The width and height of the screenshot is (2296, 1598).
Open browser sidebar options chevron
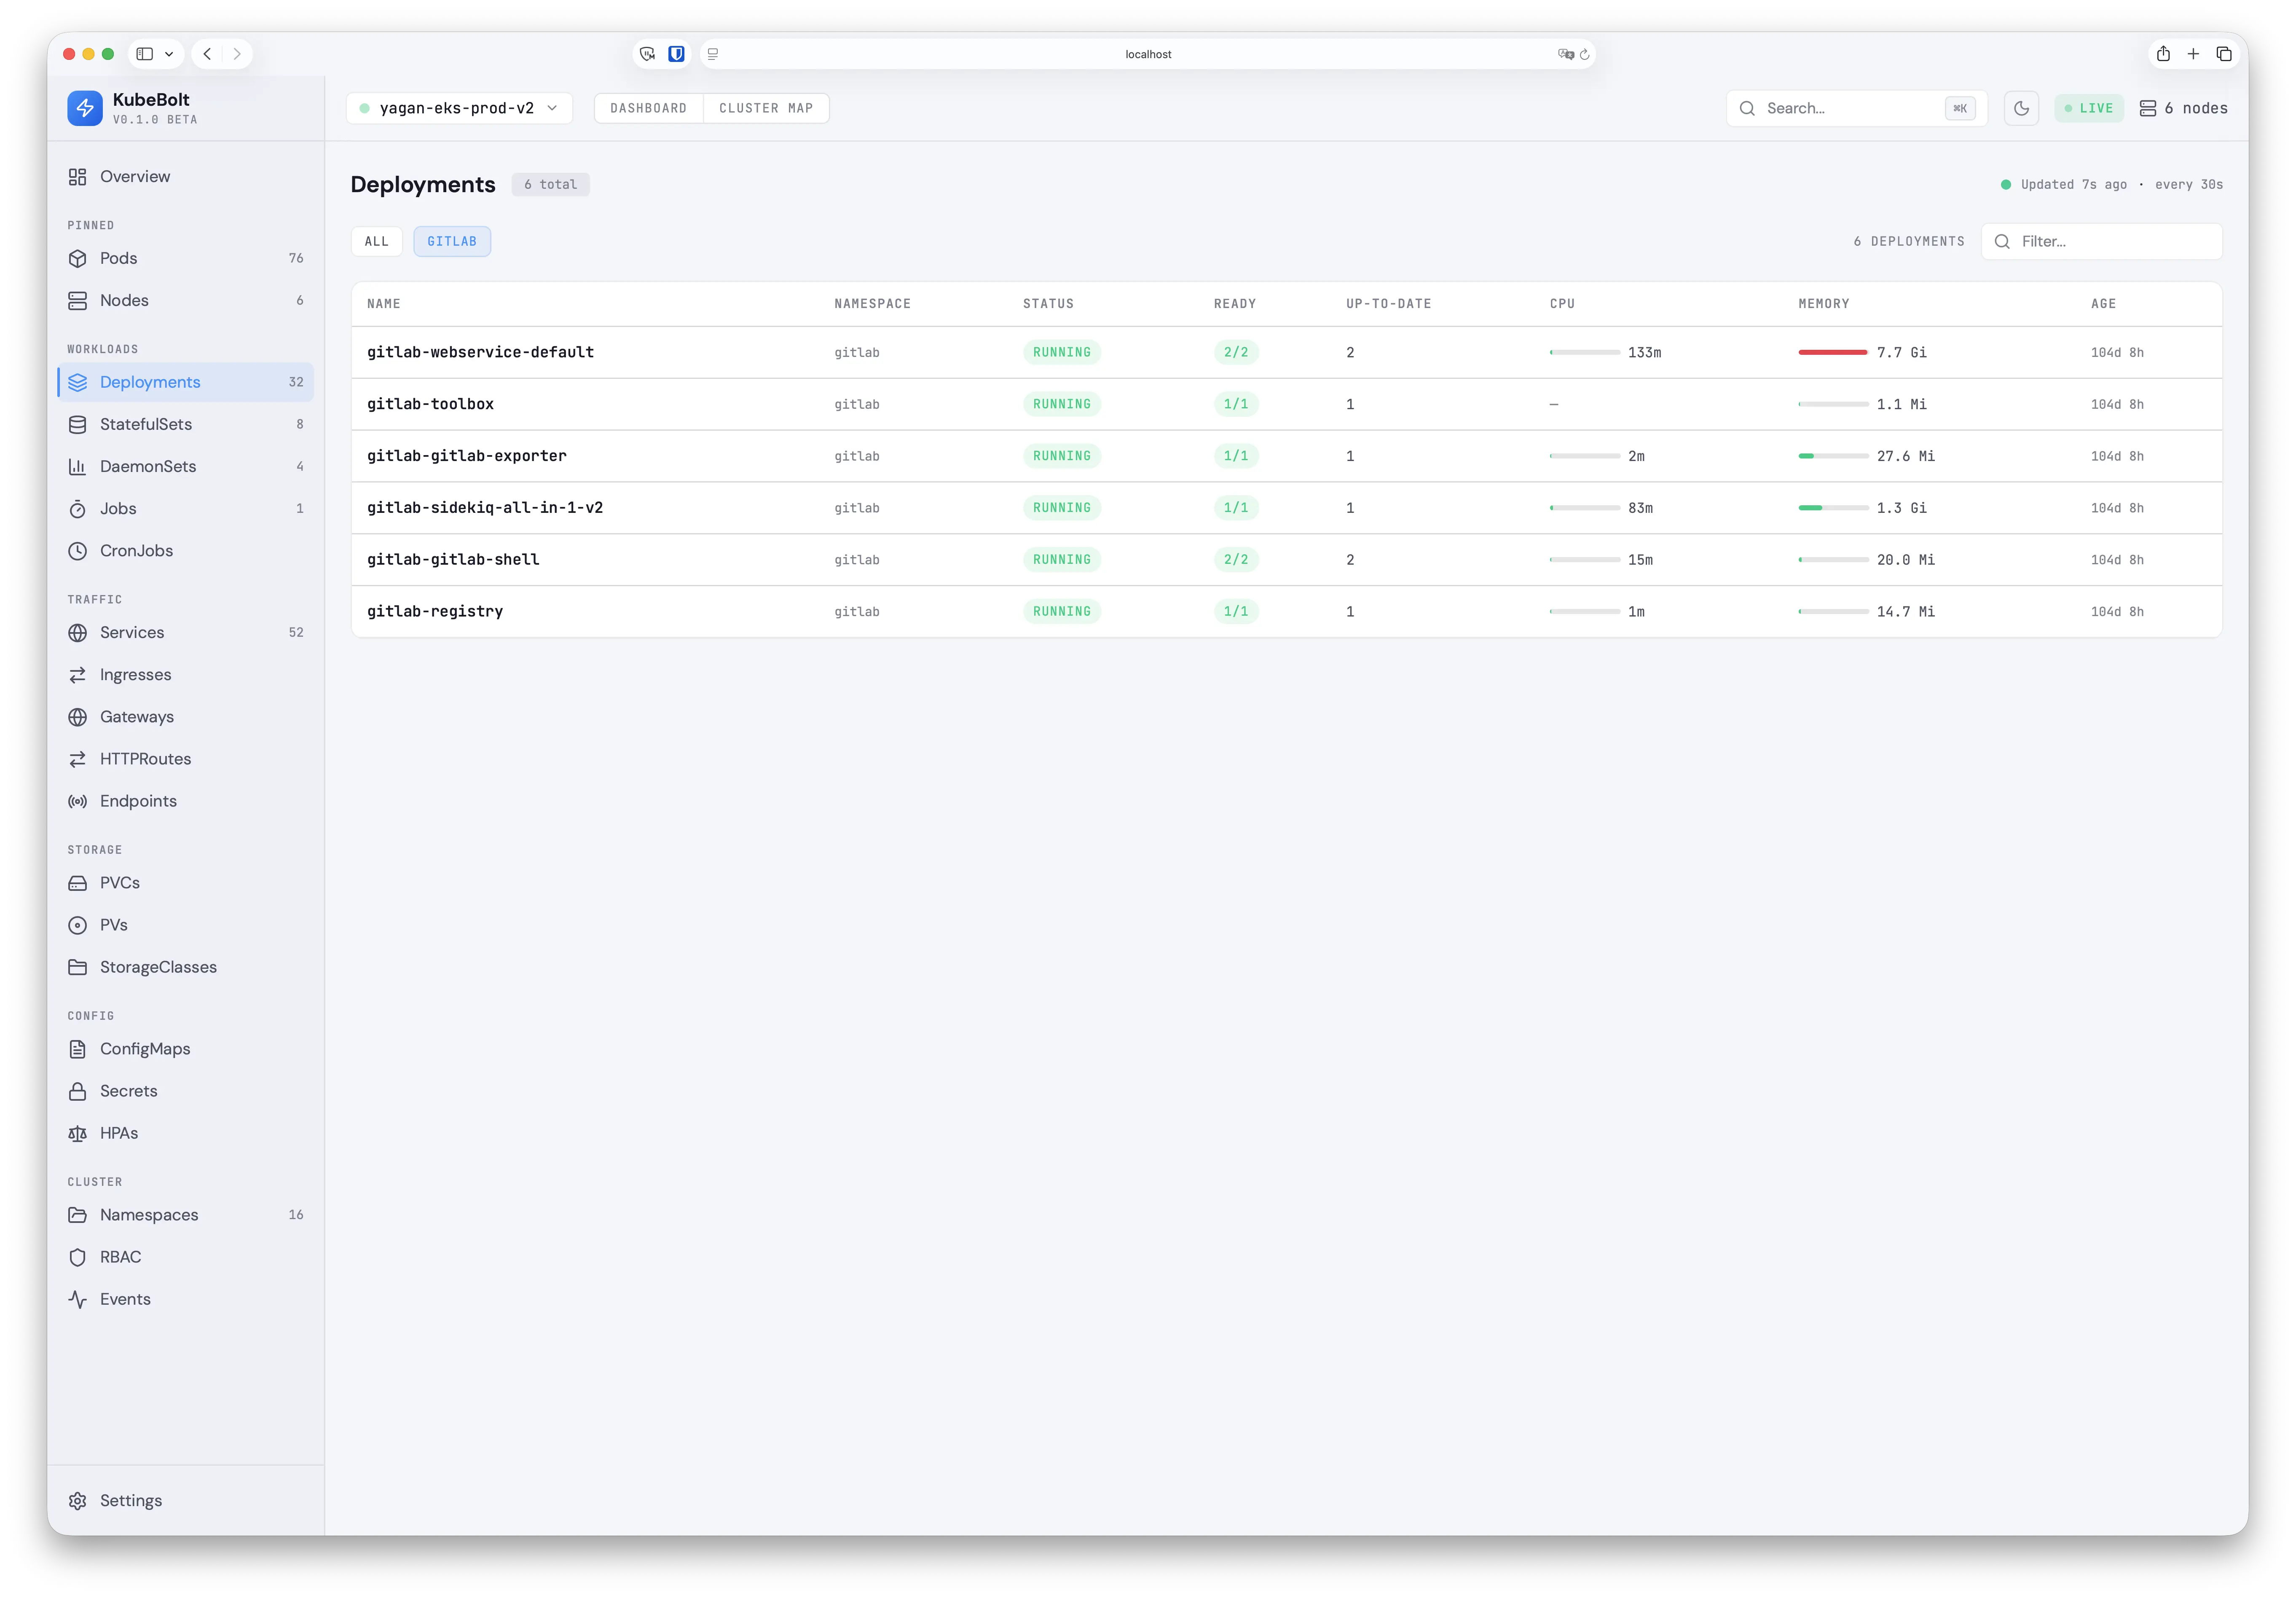click(x=169, y=54)
